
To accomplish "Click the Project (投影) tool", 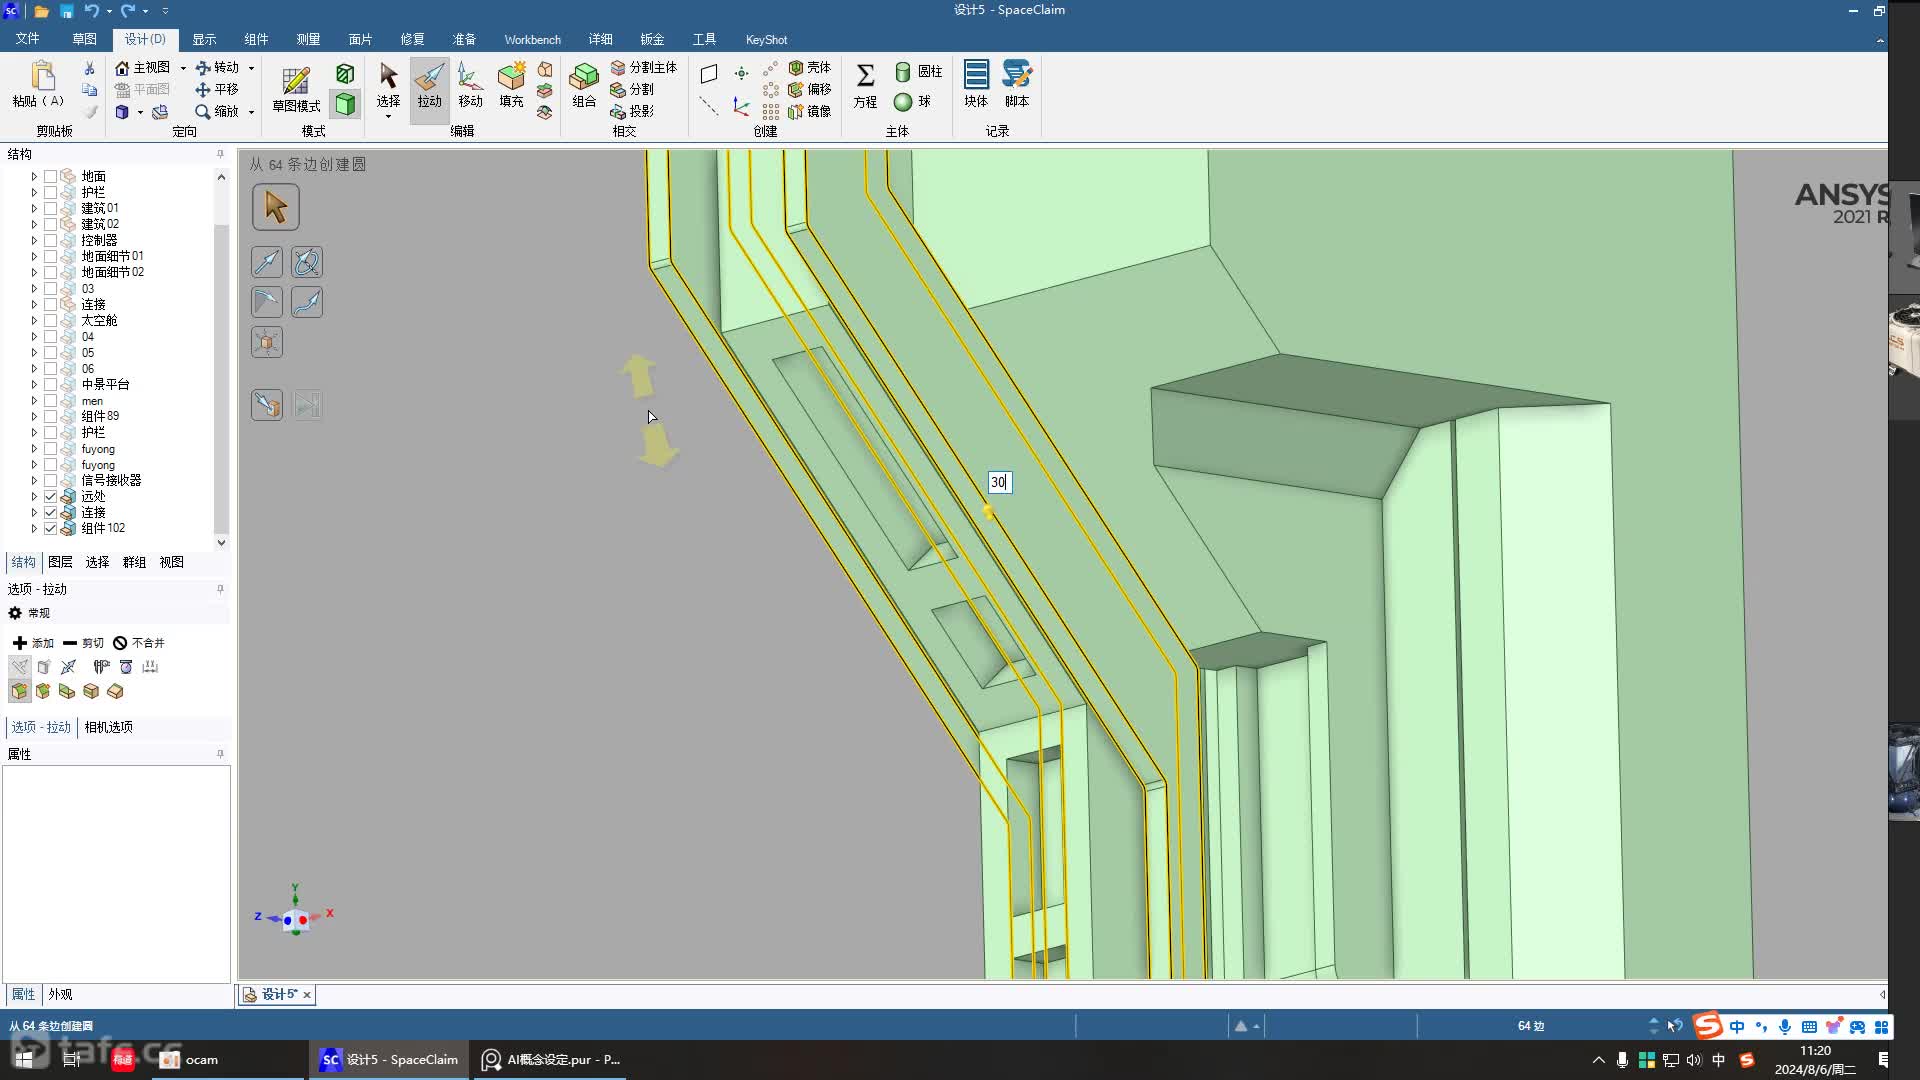I will pos(632,111).
